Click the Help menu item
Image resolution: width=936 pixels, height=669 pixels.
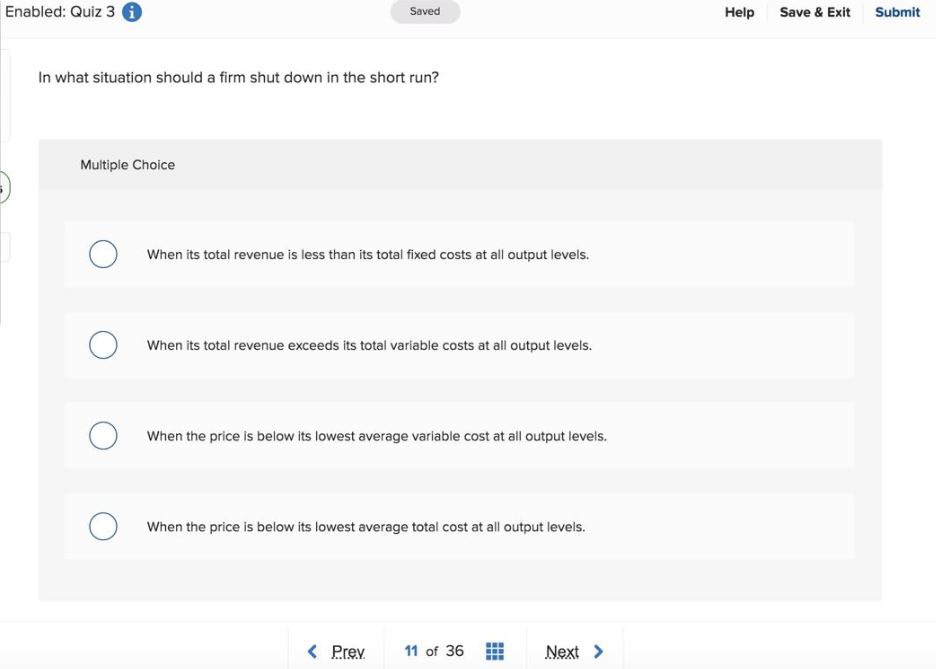tap(739, 12)
